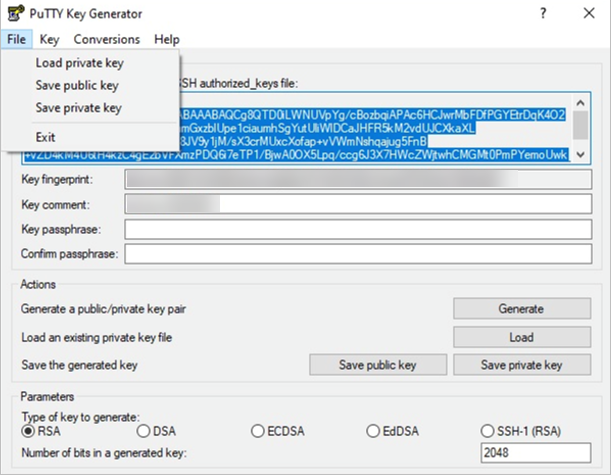Select the ECDSA key type
Image resolution: width=611 pixels, height=475 pixels.
277,431
